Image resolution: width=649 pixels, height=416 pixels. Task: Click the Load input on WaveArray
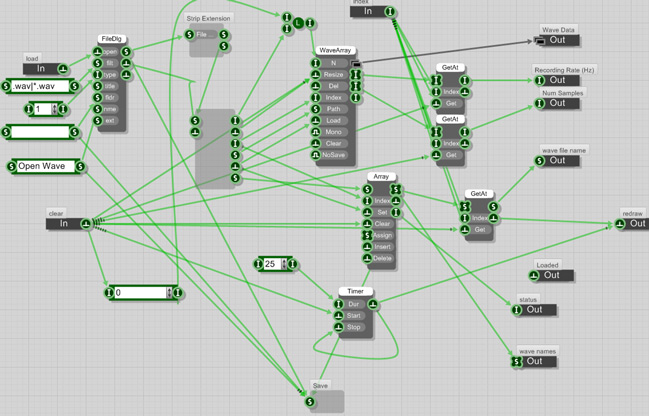[x=333, y=120]
